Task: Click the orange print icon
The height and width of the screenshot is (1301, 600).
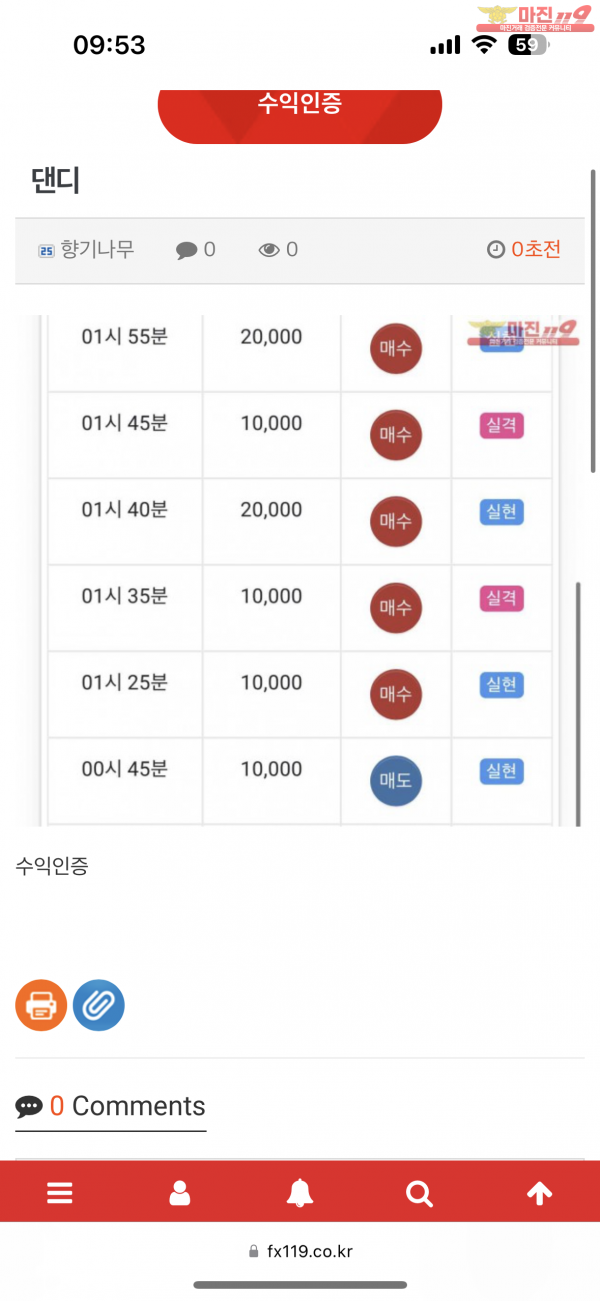Action: (41, 1005)
